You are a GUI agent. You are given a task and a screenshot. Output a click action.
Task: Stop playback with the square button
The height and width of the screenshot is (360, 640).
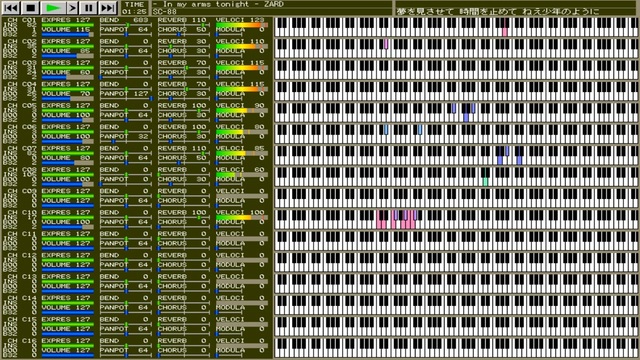click(31, 8)
